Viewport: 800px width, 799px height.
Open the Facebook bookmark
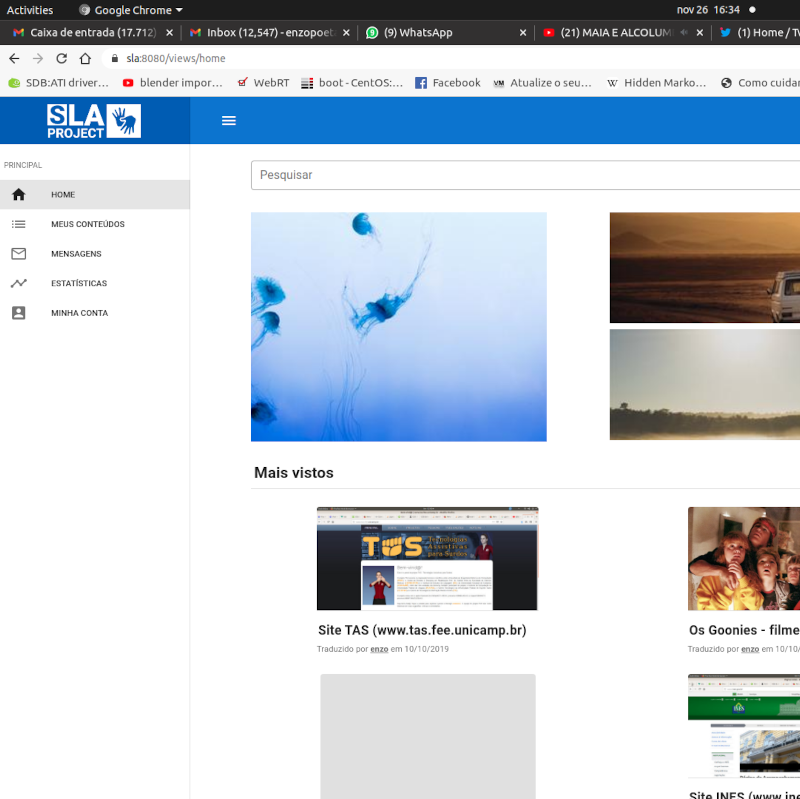point(447,83)
